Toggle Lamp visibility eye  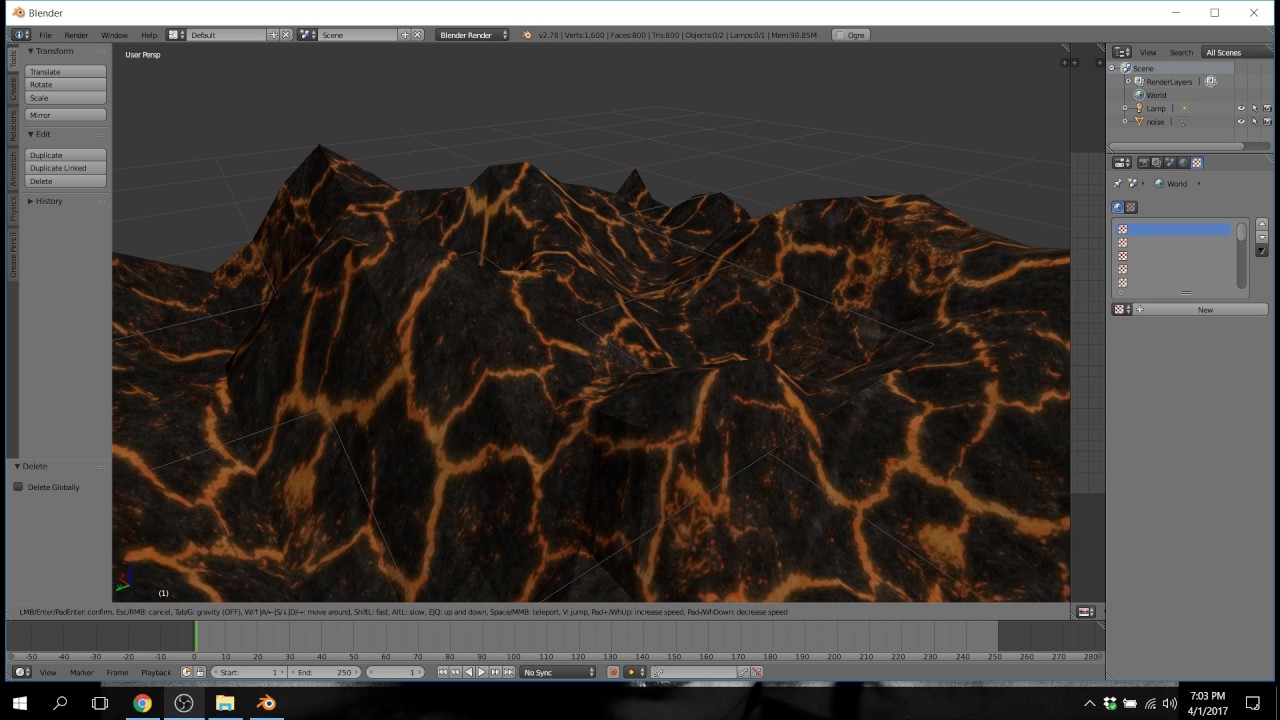tap(1241, 108)
